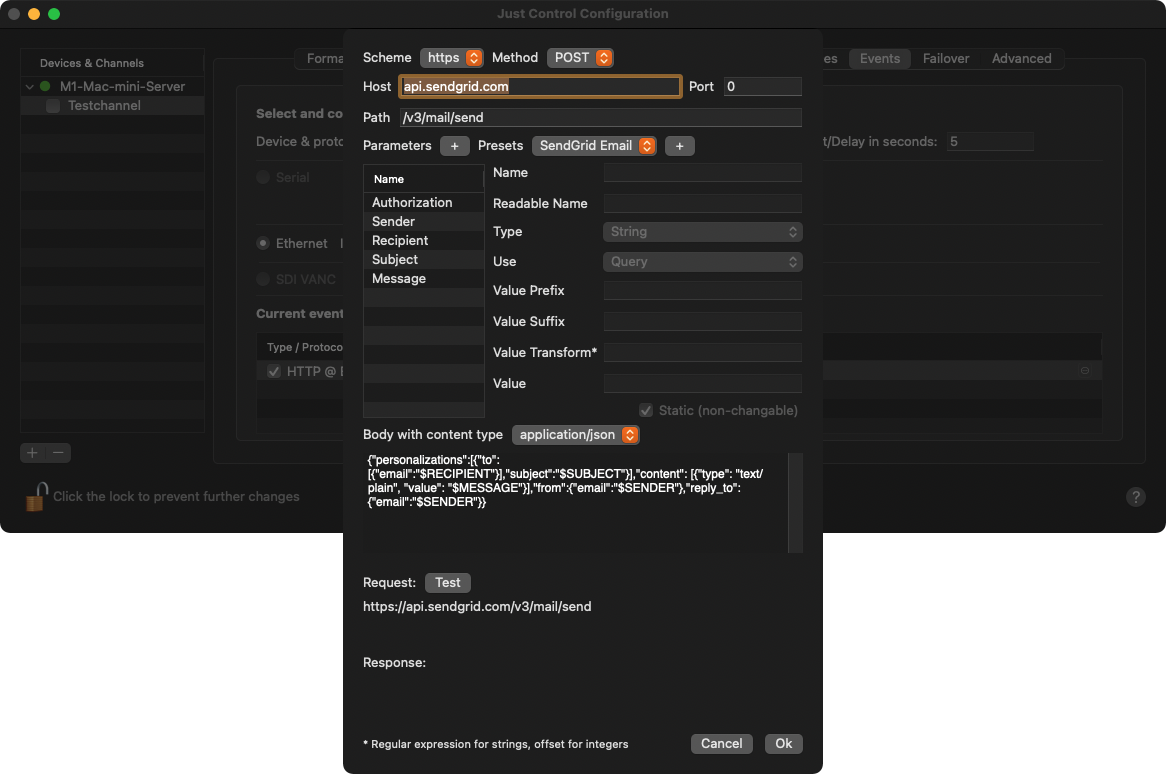
Task: Add a device with the plus button
Action: coord(32,453)
